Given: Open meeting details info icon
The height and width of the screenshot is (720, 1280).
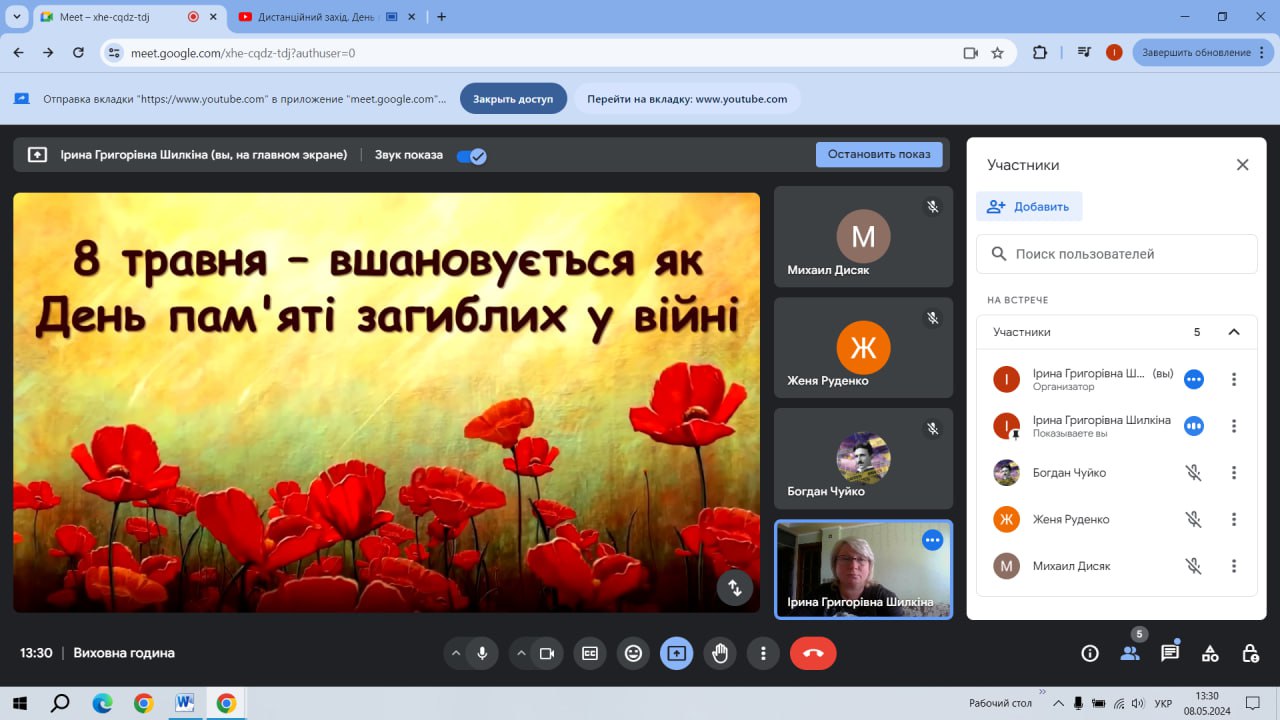Looking at the screenshot, I should point(1090,653).
